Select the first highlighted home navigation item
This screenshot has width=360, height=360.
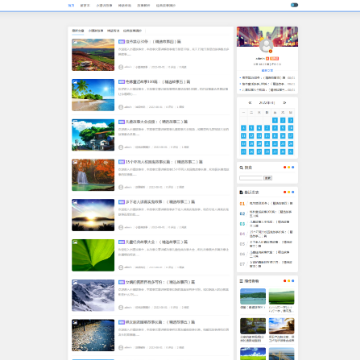point(71,5)
